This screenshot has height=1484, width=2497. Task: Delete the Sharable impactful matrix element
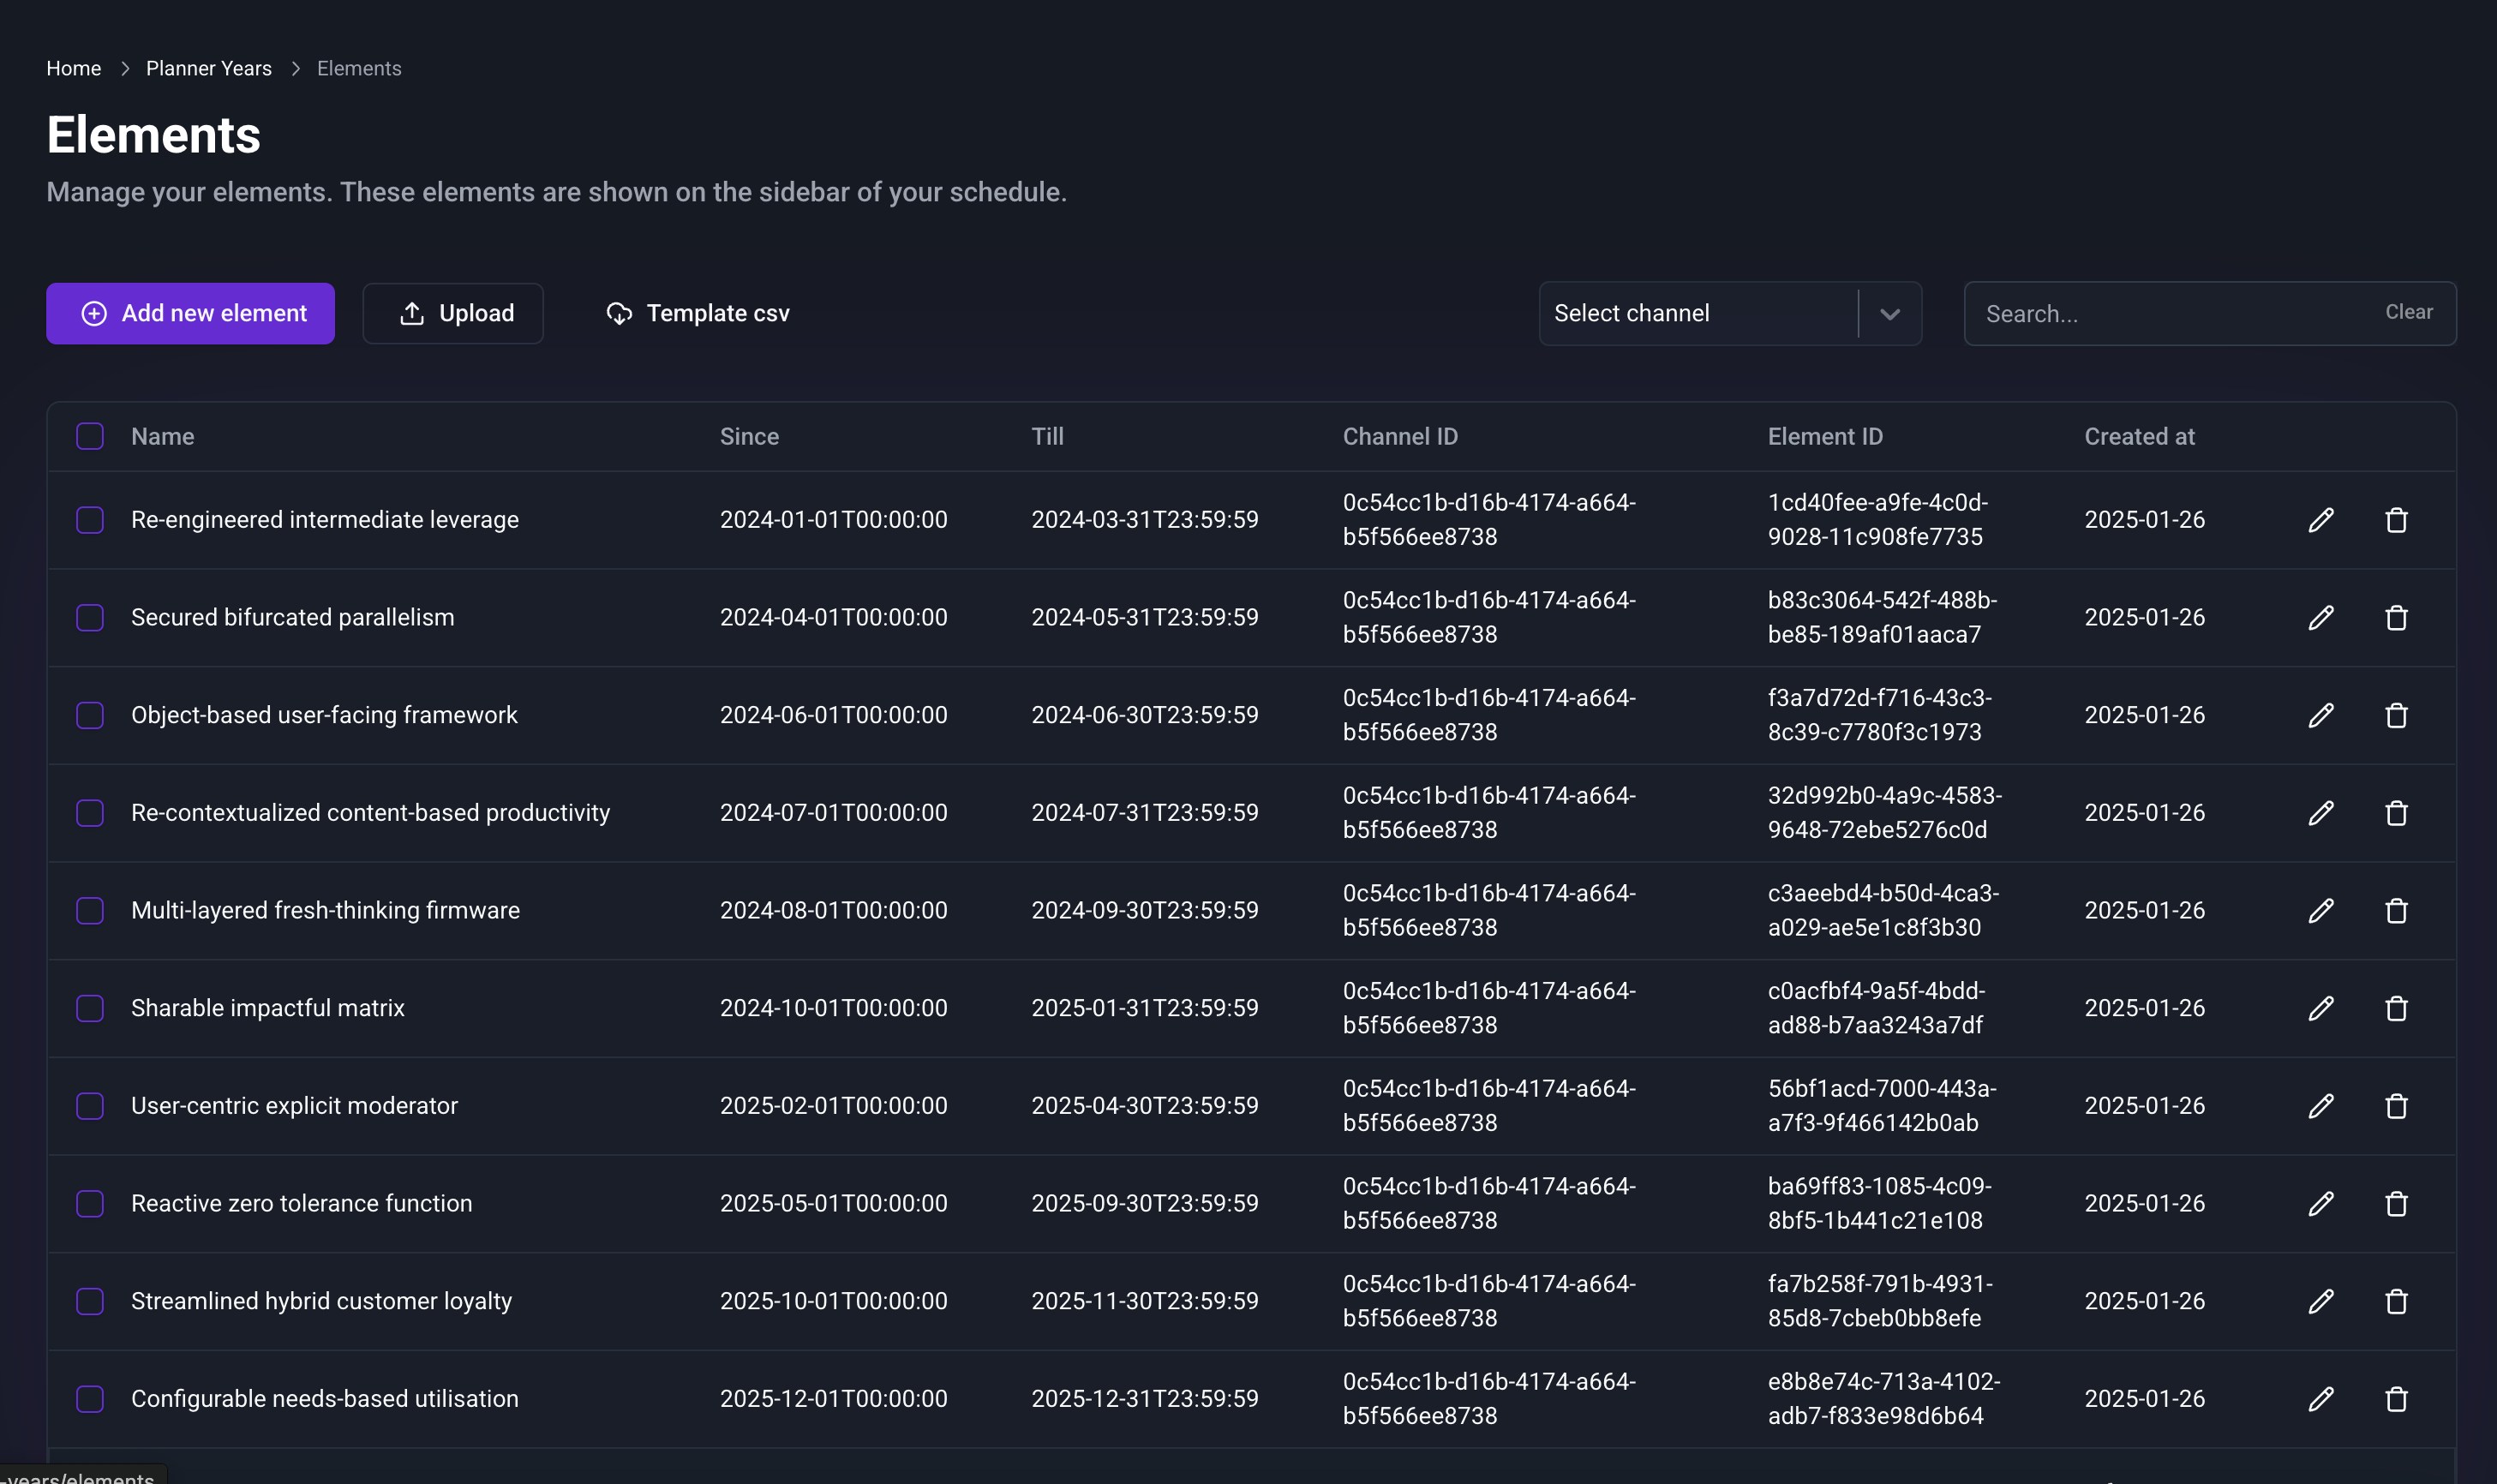coord(2396,1008)
